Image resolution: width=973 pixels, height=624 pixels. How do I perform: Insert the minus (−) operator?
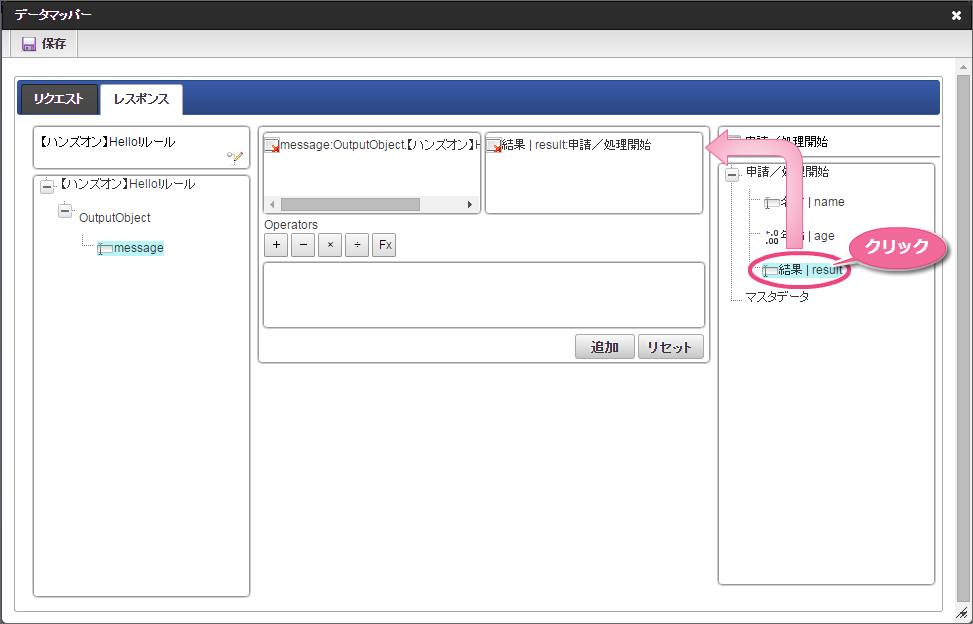[x=303, y=245]
